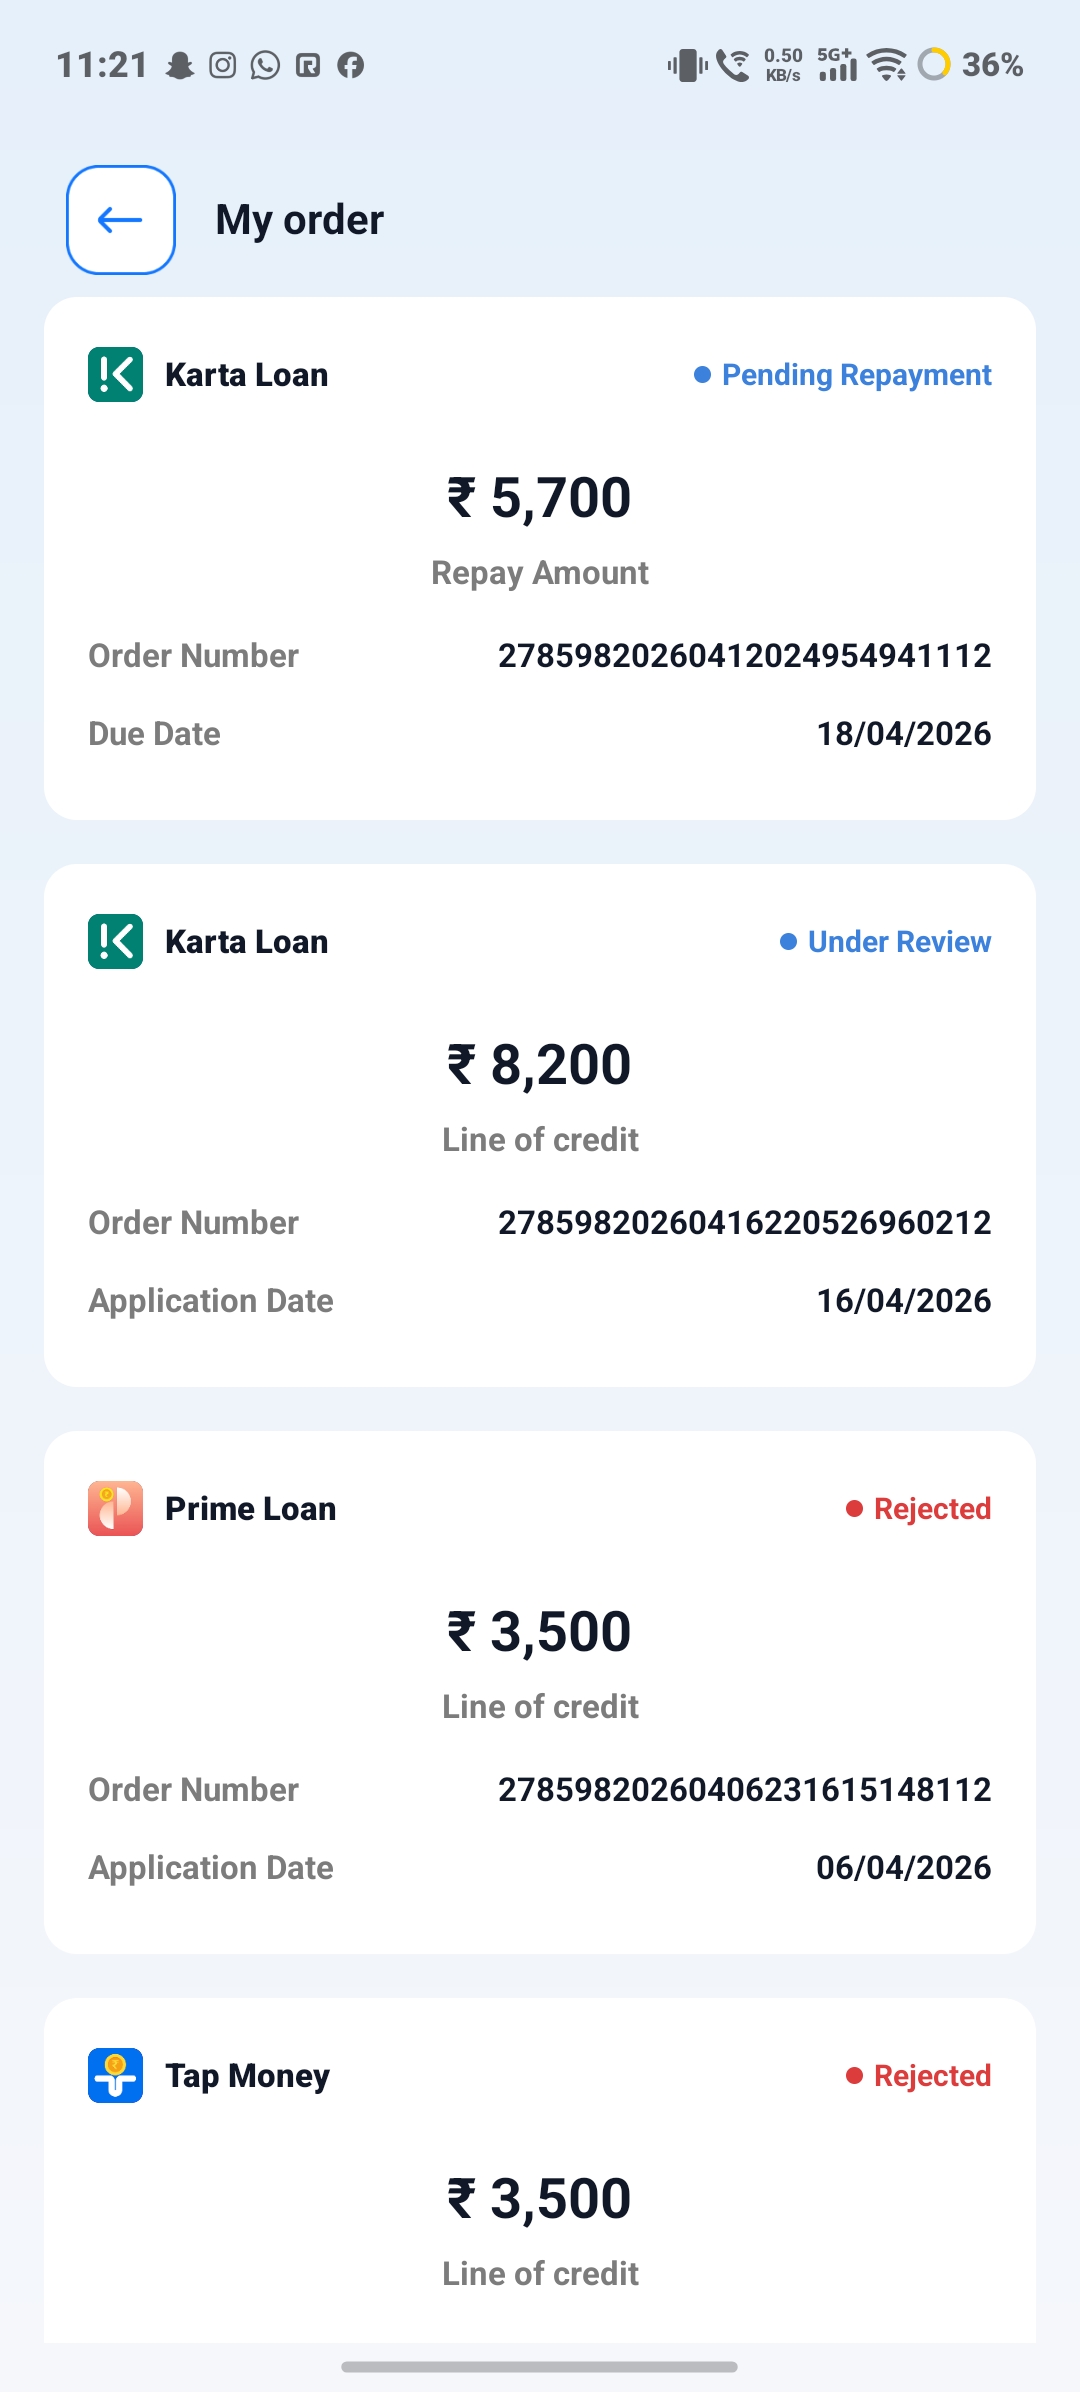This screenshot has height=2392, width=1080.
Task: Tap the Snapchat notification icon
Action: 180,66
